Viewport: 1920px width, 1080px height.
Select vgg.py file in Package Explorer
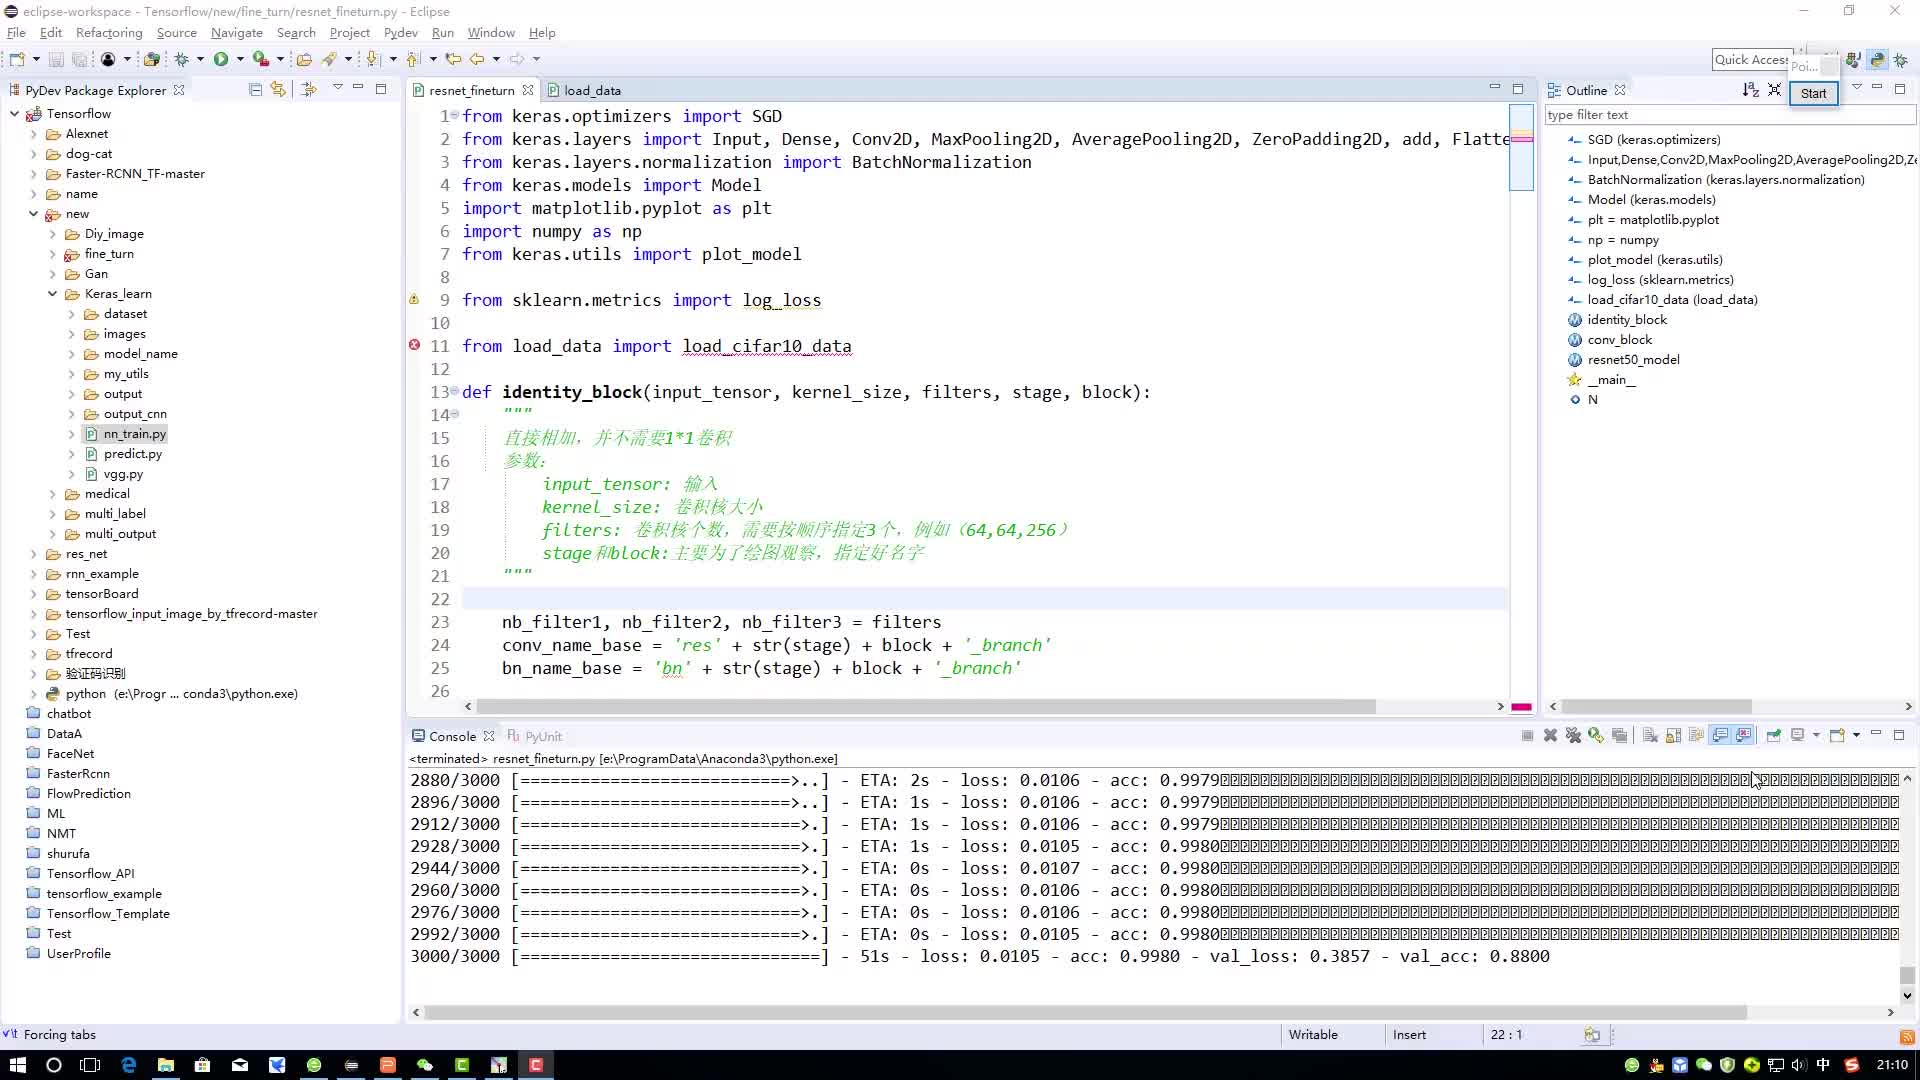point(123,474)
